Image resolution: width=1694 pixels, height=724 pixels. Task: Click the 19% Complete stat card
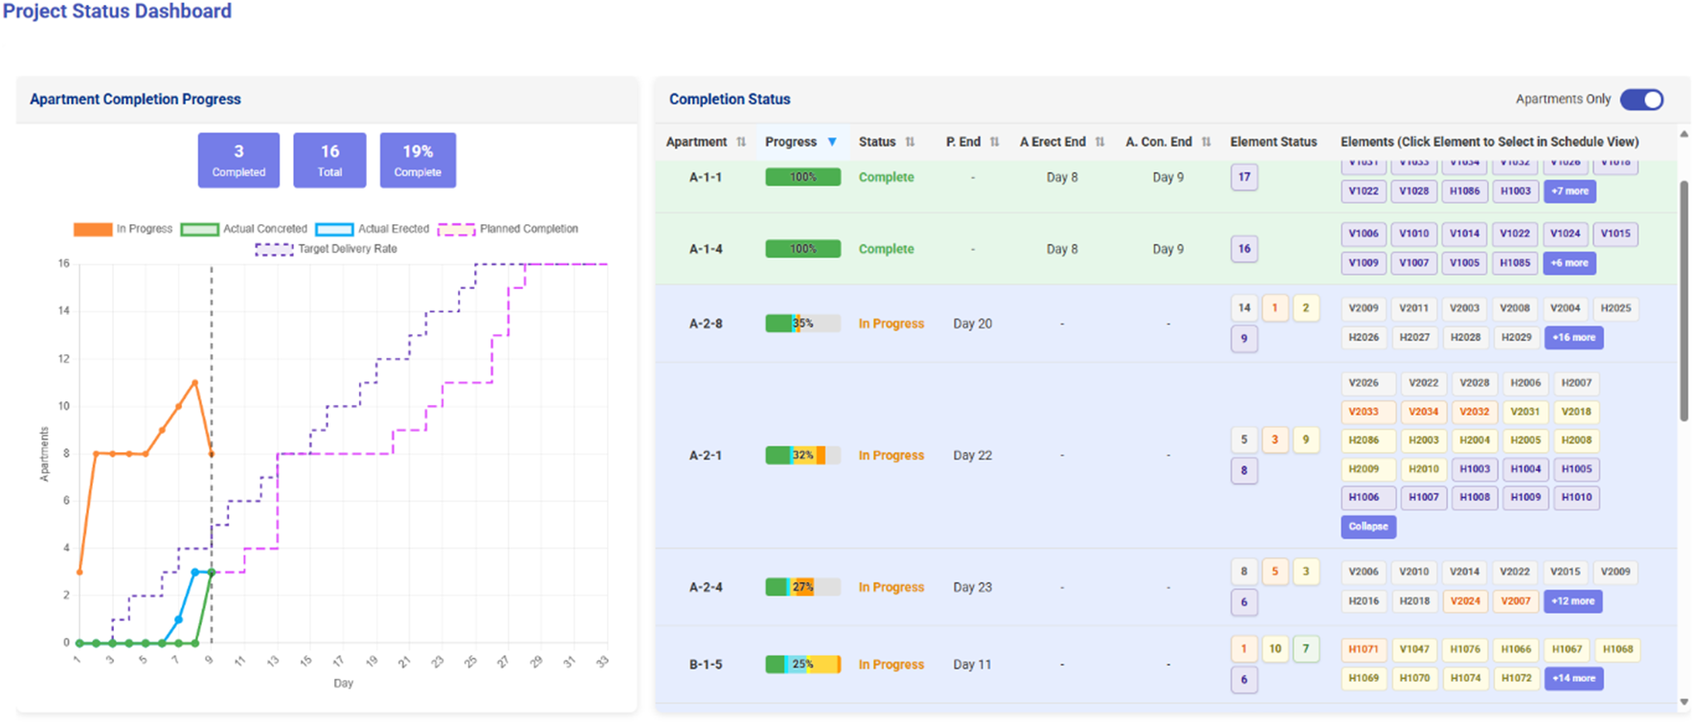(418, 160)
